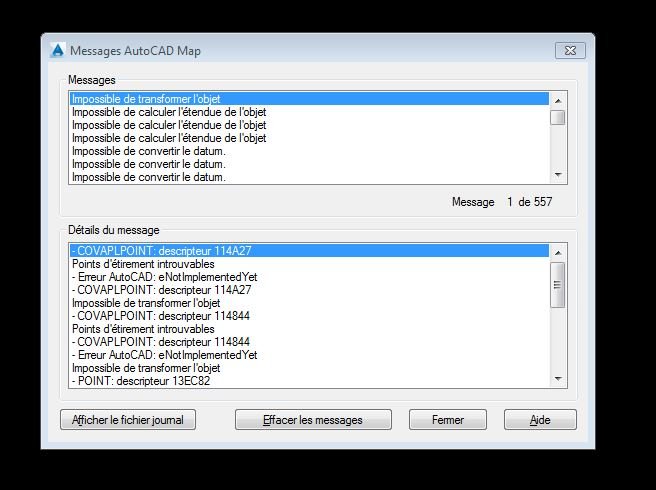Click the Détails du message scrollbar thumb
This screenshot has width=656, height=490.
pyautogui.click(x=558, y=285)
